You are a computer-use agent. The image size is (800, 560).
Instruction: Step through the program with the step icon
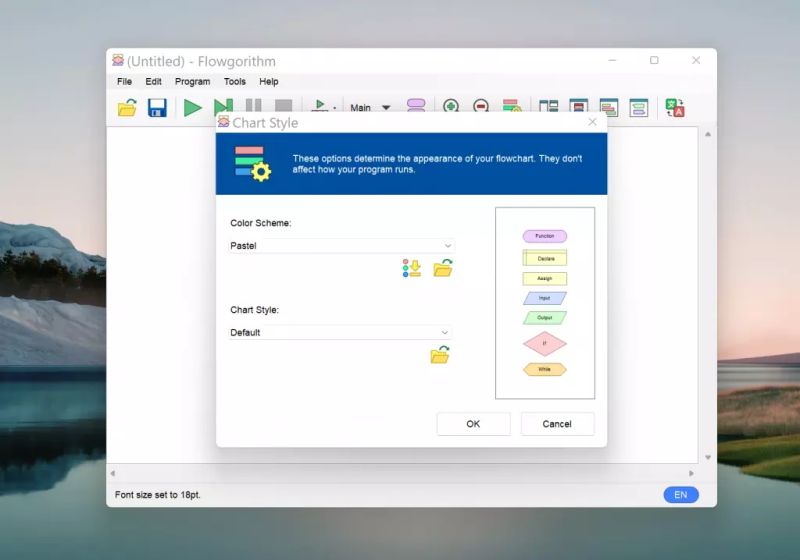pyautogui.click(x=223, y=106)
